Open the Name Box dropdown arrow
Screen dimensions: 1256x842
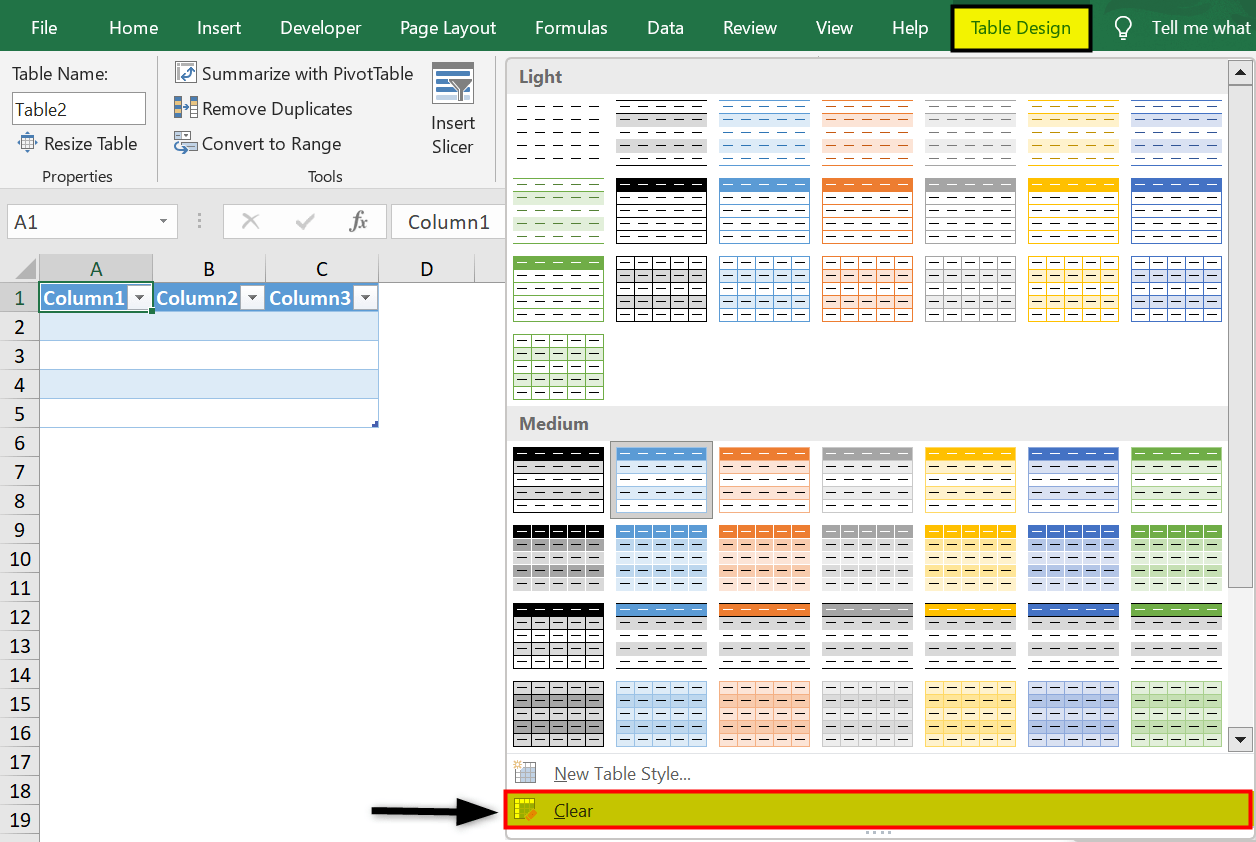pos(163,221)
